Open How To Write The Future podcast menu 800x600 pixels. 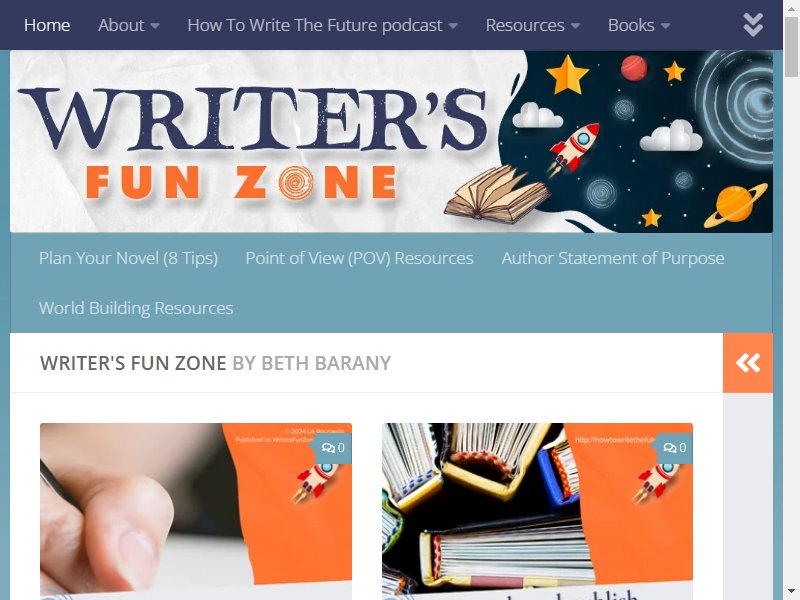click(x=322, y=25)
